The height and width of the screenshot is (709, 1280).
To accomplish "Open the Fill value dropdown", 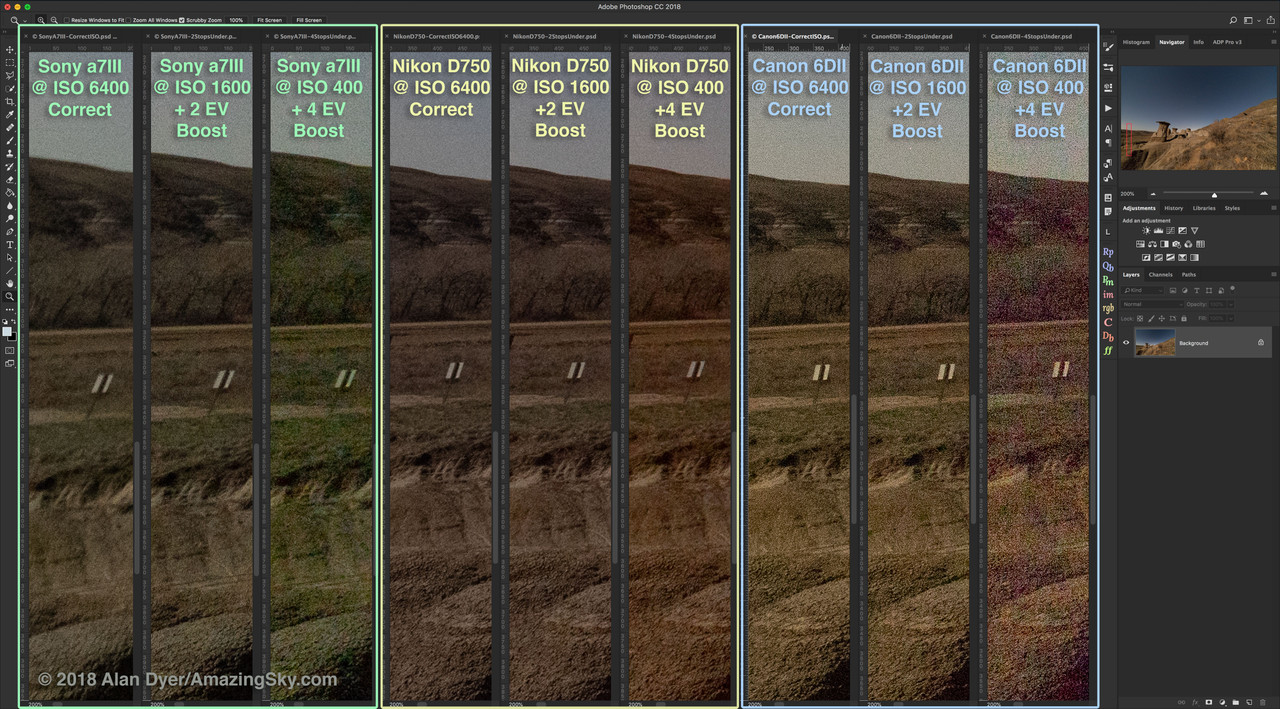I will (x=1231, y=318).
